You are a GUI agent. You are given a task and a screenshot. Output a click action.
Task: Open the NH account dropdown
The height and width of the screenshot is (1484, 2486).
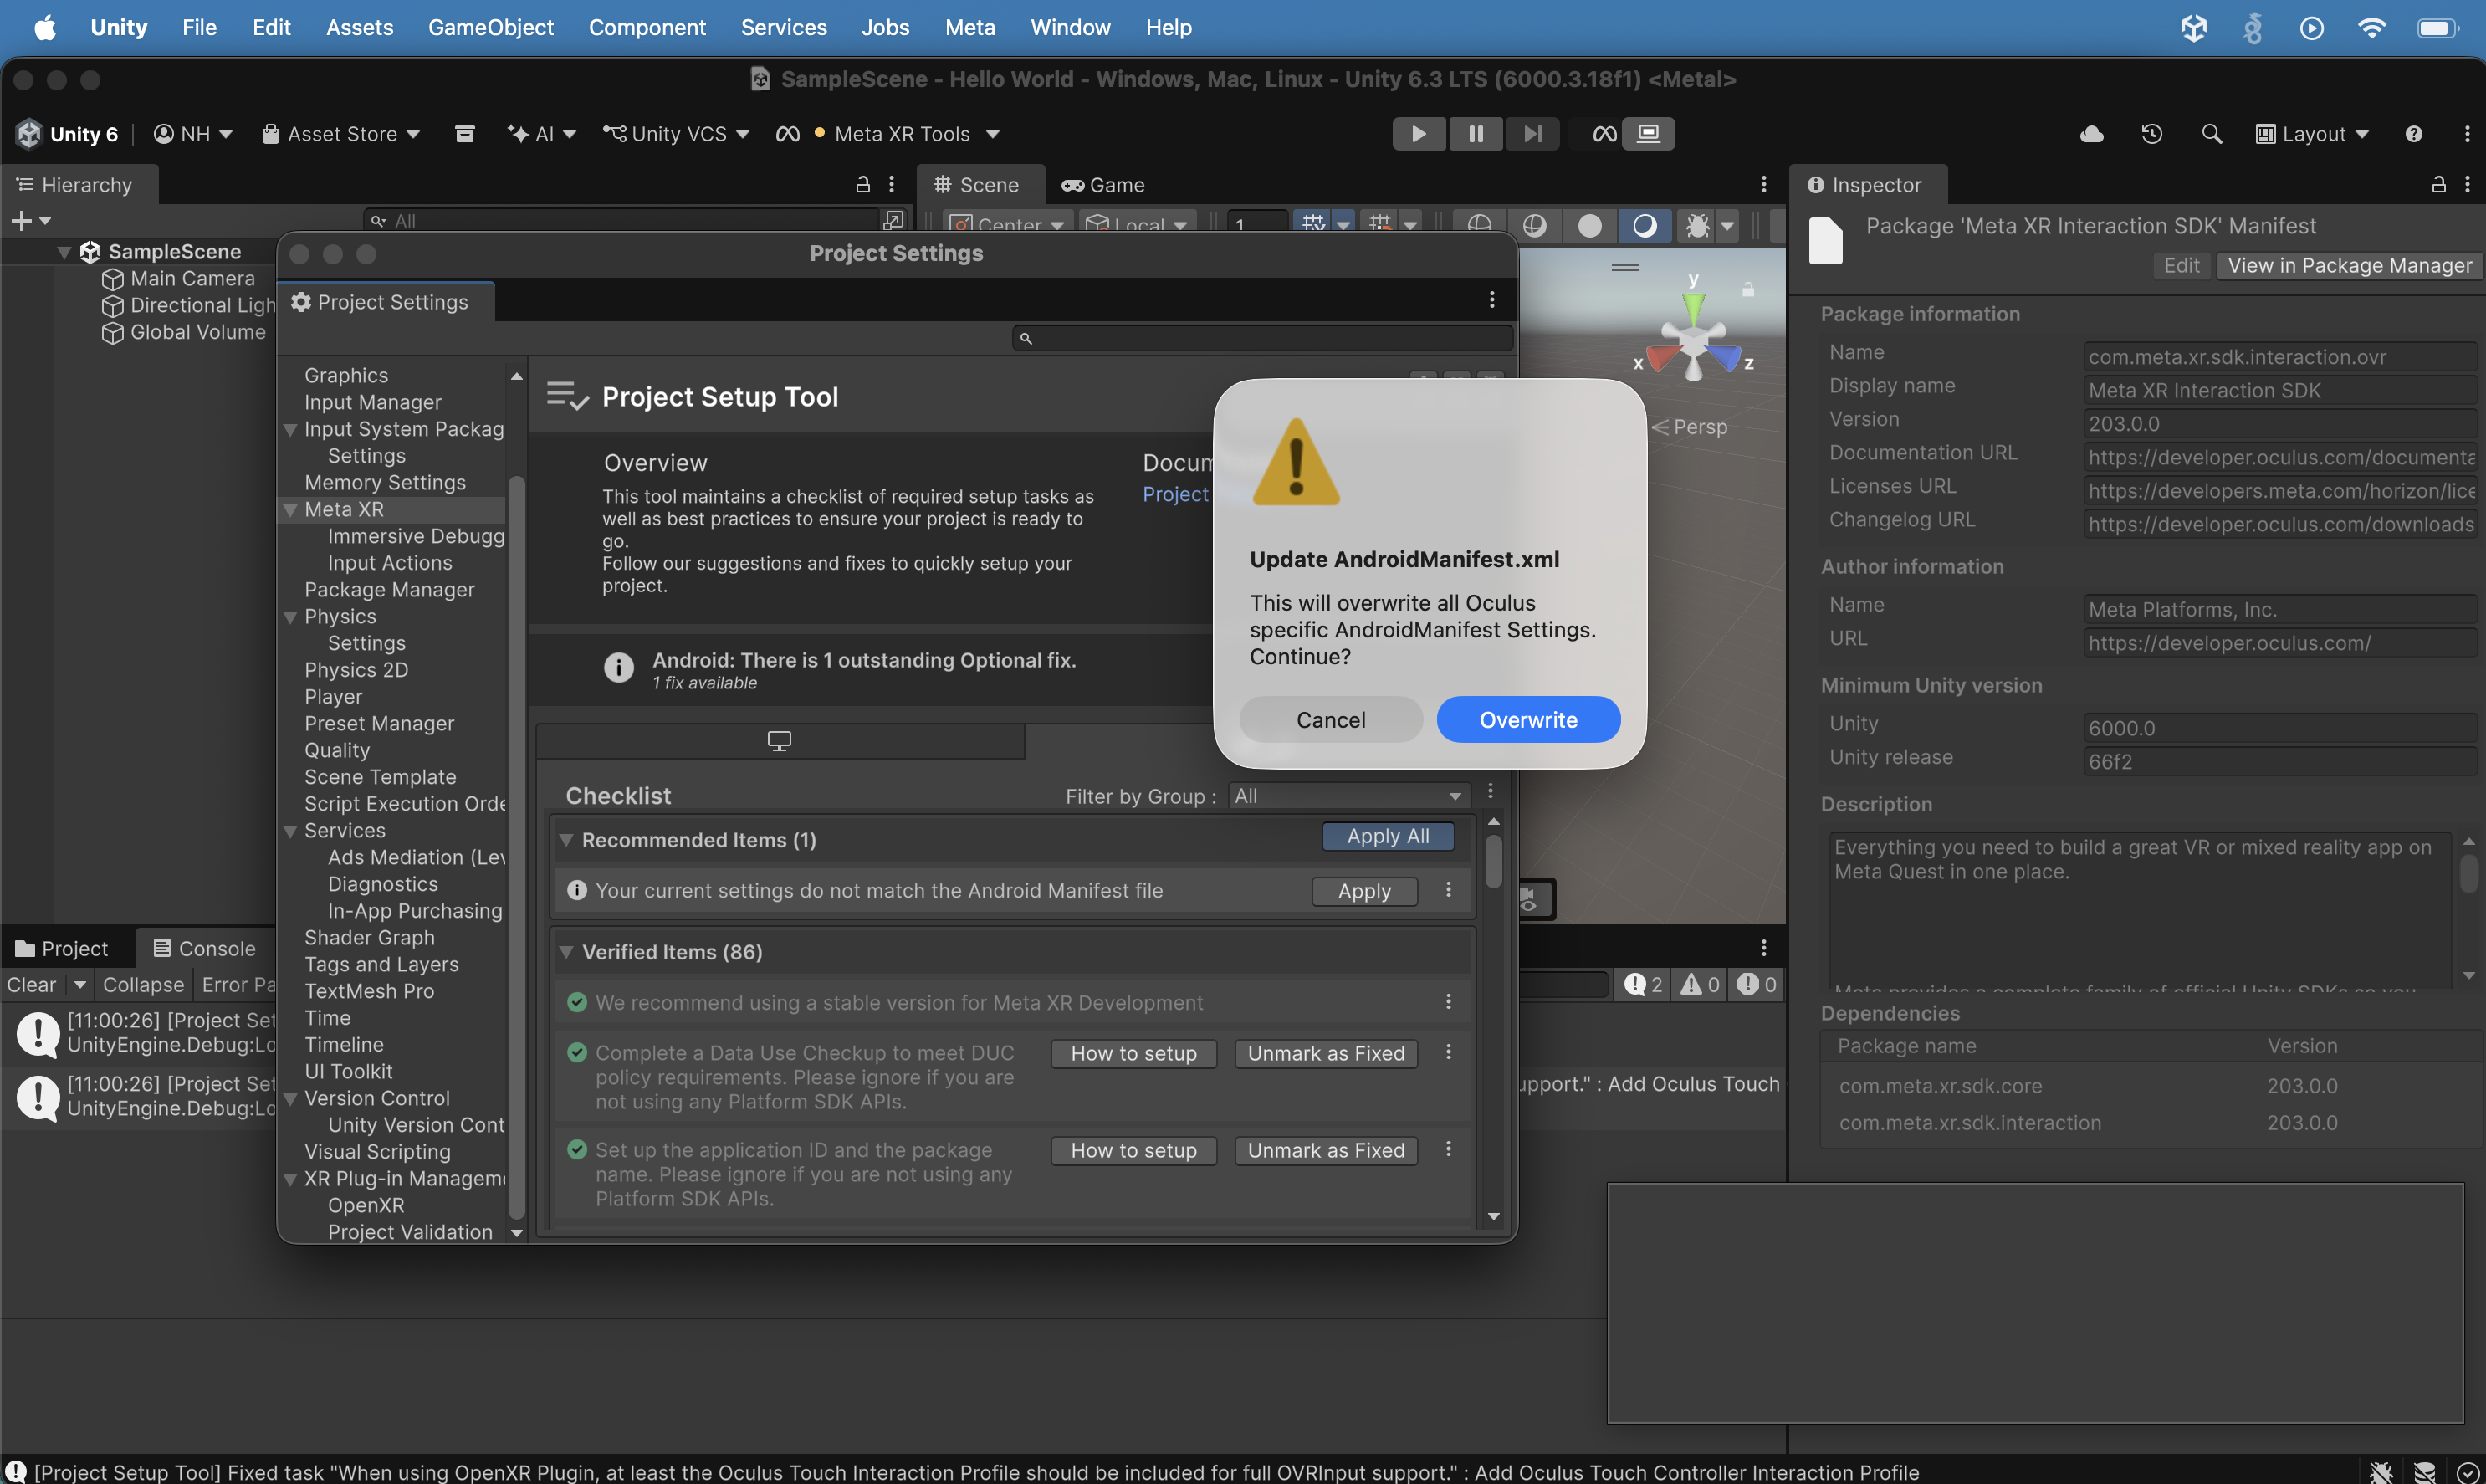pos(193,134)
